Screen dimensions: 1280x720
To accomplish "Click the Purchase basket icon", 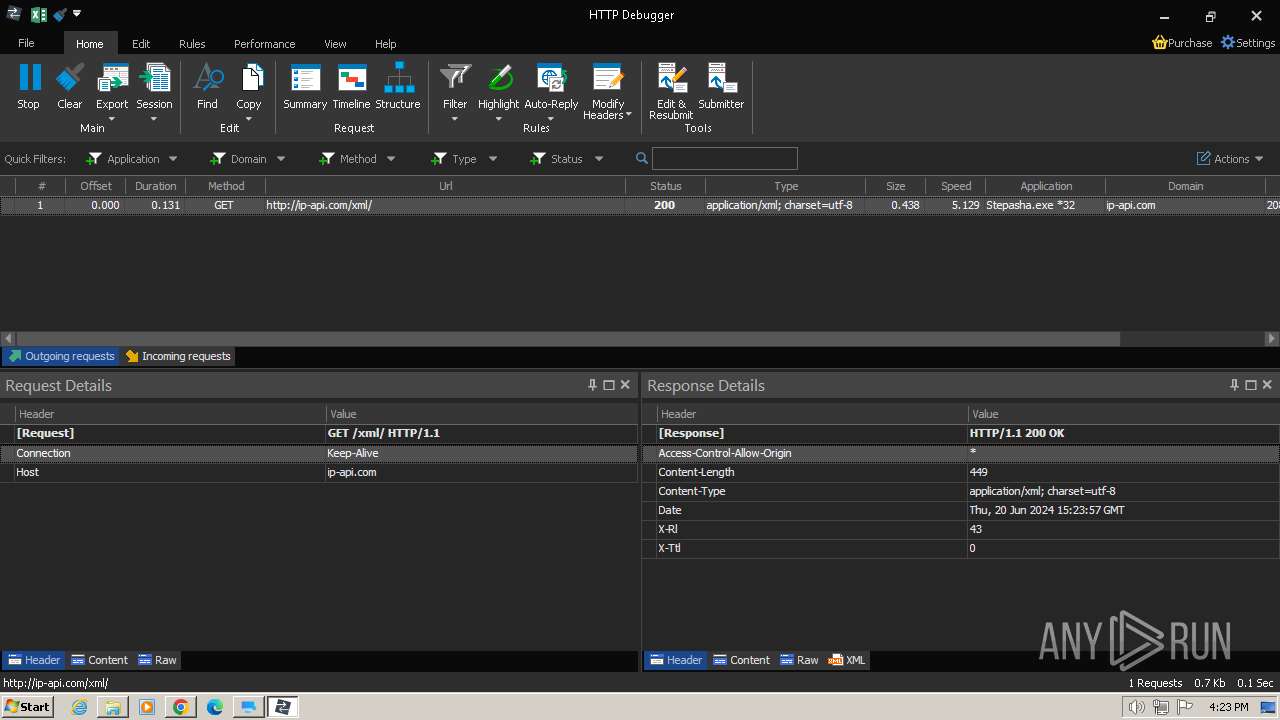I will coord(1160,43).
